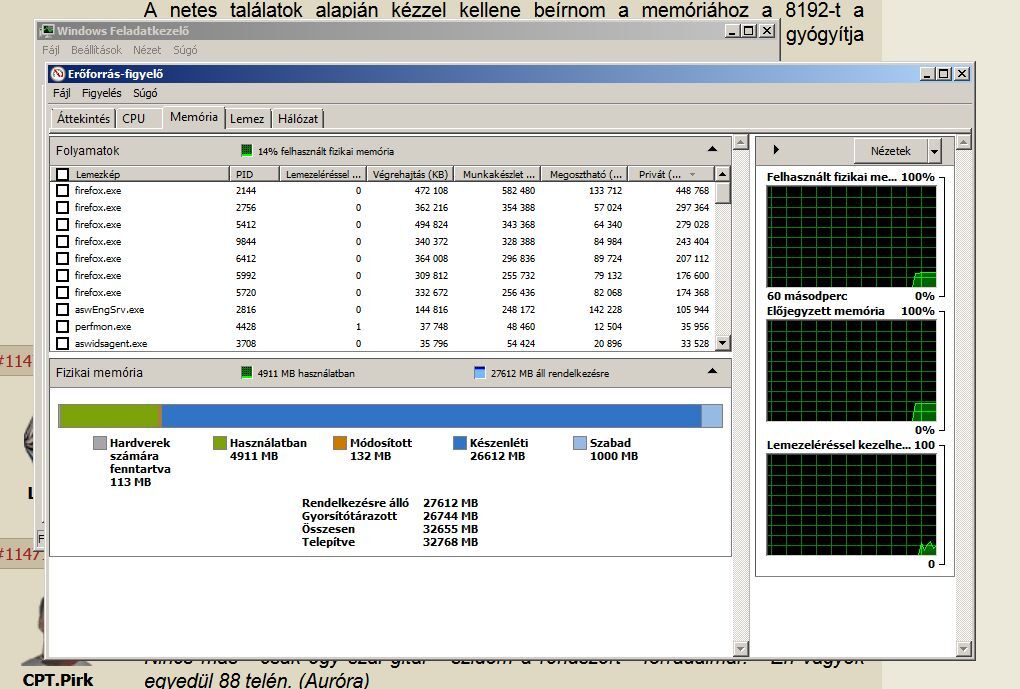Switch to the Hálózat tab
1020x689 pixels.
pyautogui.click(x=298, y=118)
